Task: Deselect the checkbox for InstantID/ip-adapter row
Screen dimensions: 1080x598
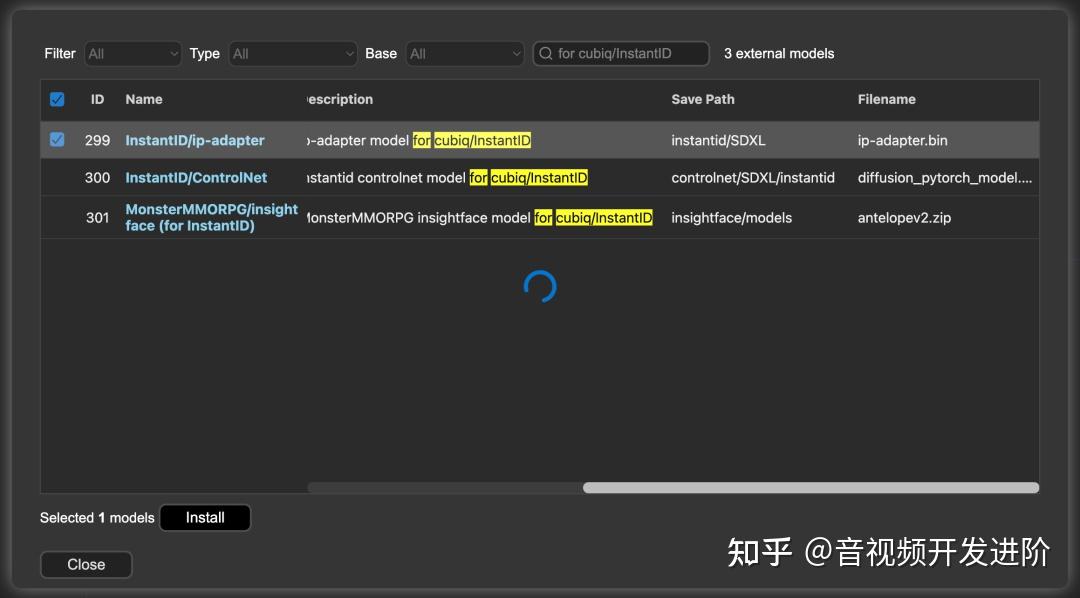Action: 57,140
